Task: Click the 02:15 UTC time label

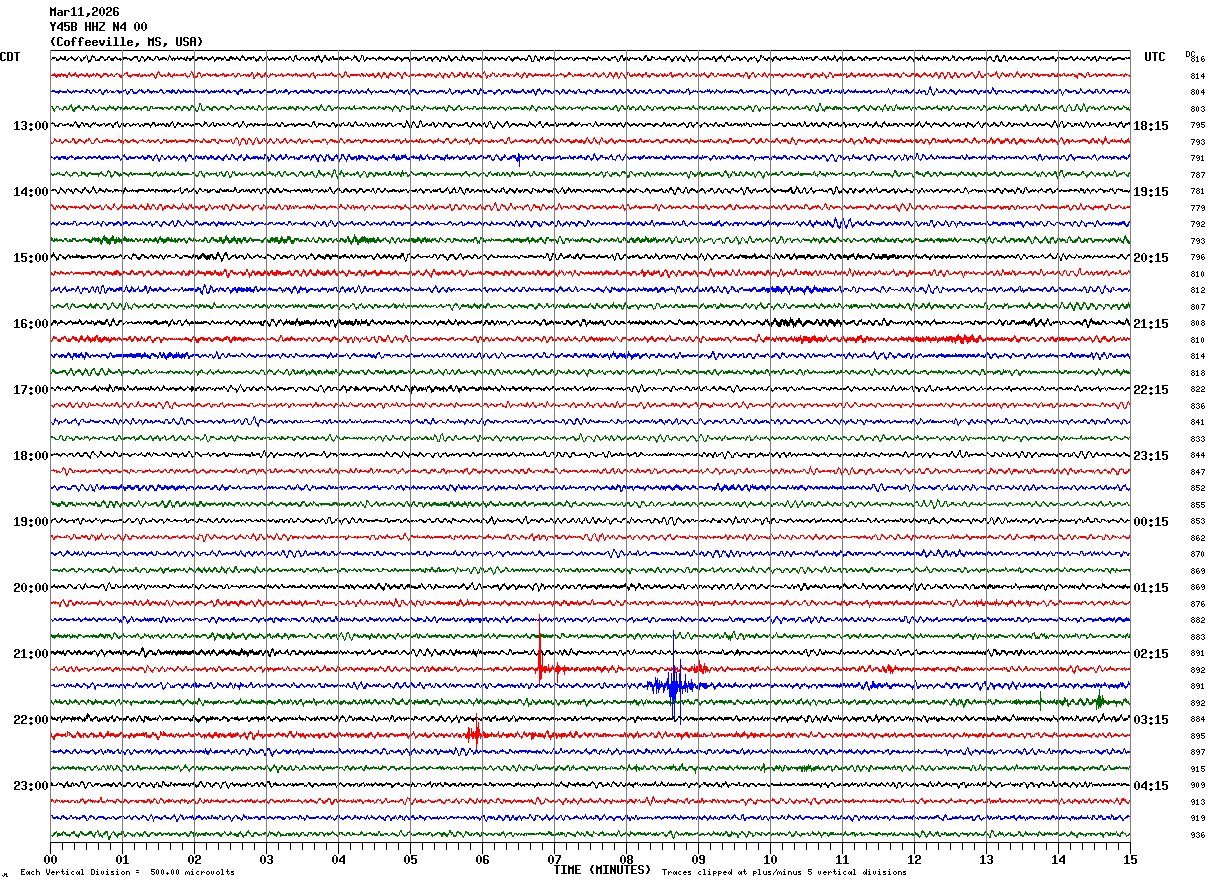Action: click(x=1151, y=653)
